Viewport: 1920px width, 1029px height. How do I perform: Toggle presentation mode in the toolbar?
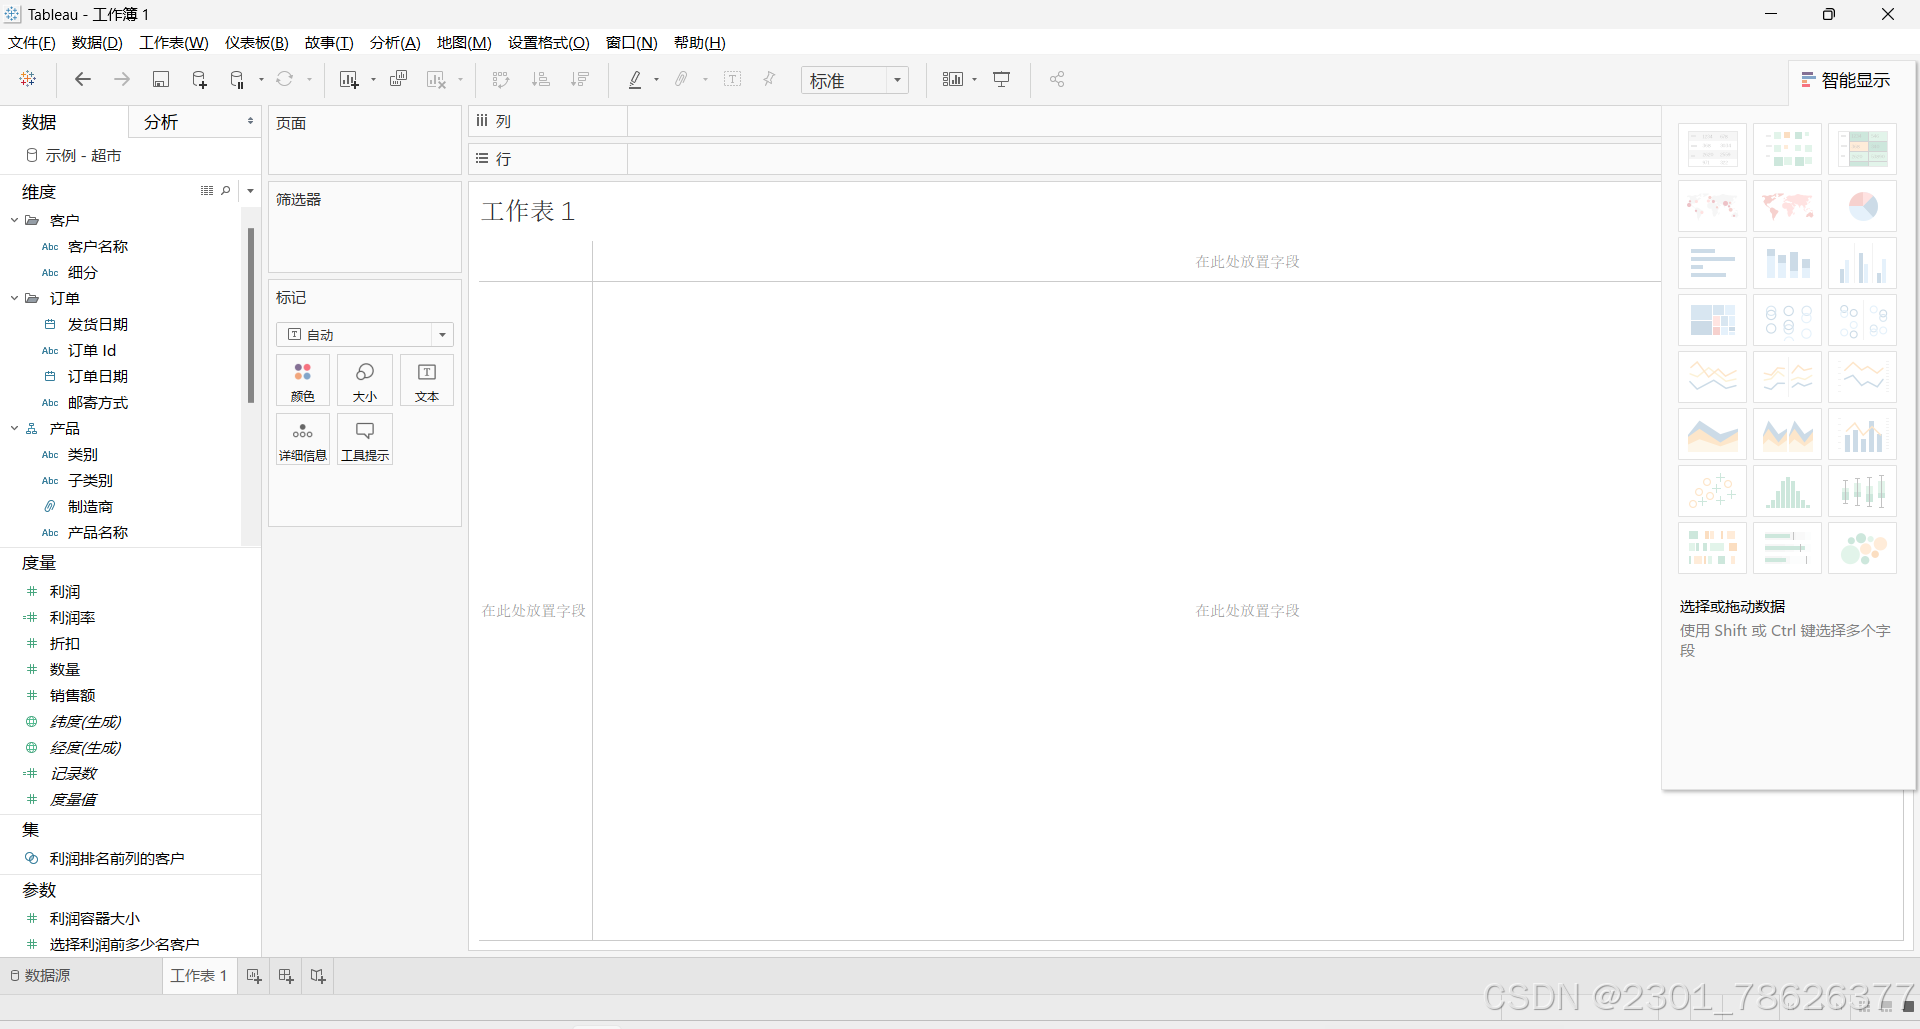tap(1001, 79)
